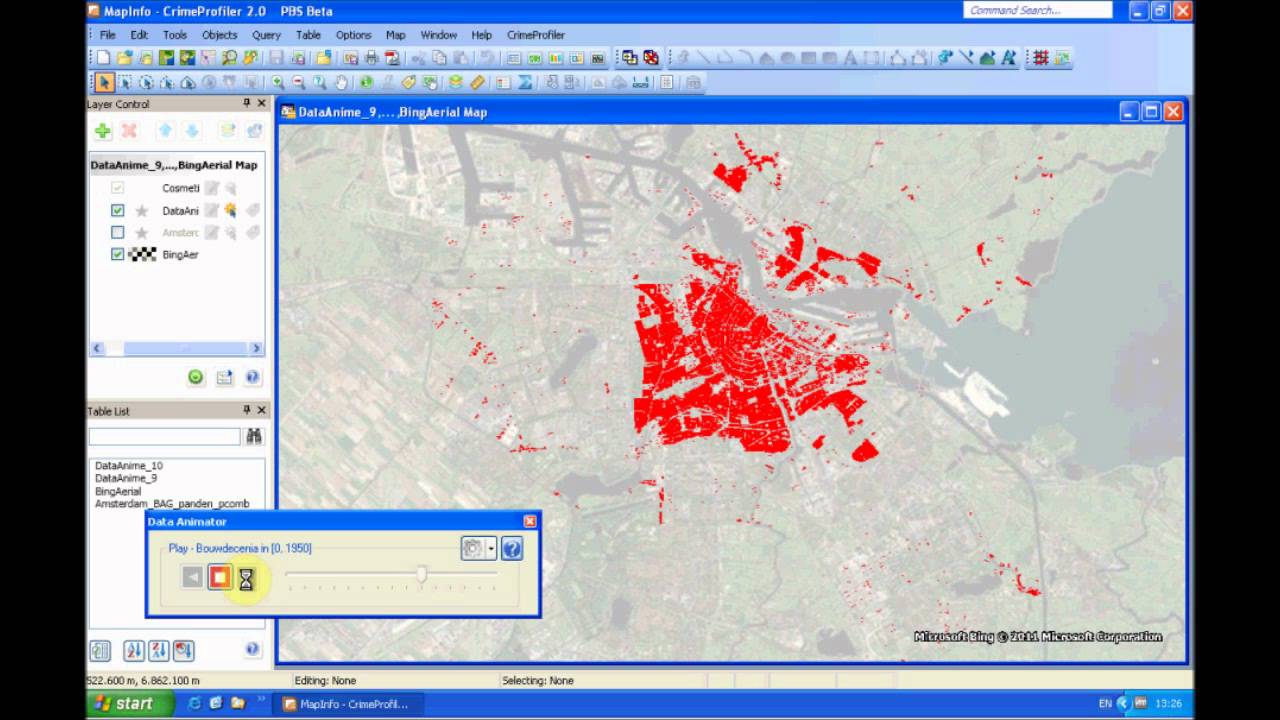Move layer up with blue arrow
The image size is (1280, 720).
tap(166, 131)
